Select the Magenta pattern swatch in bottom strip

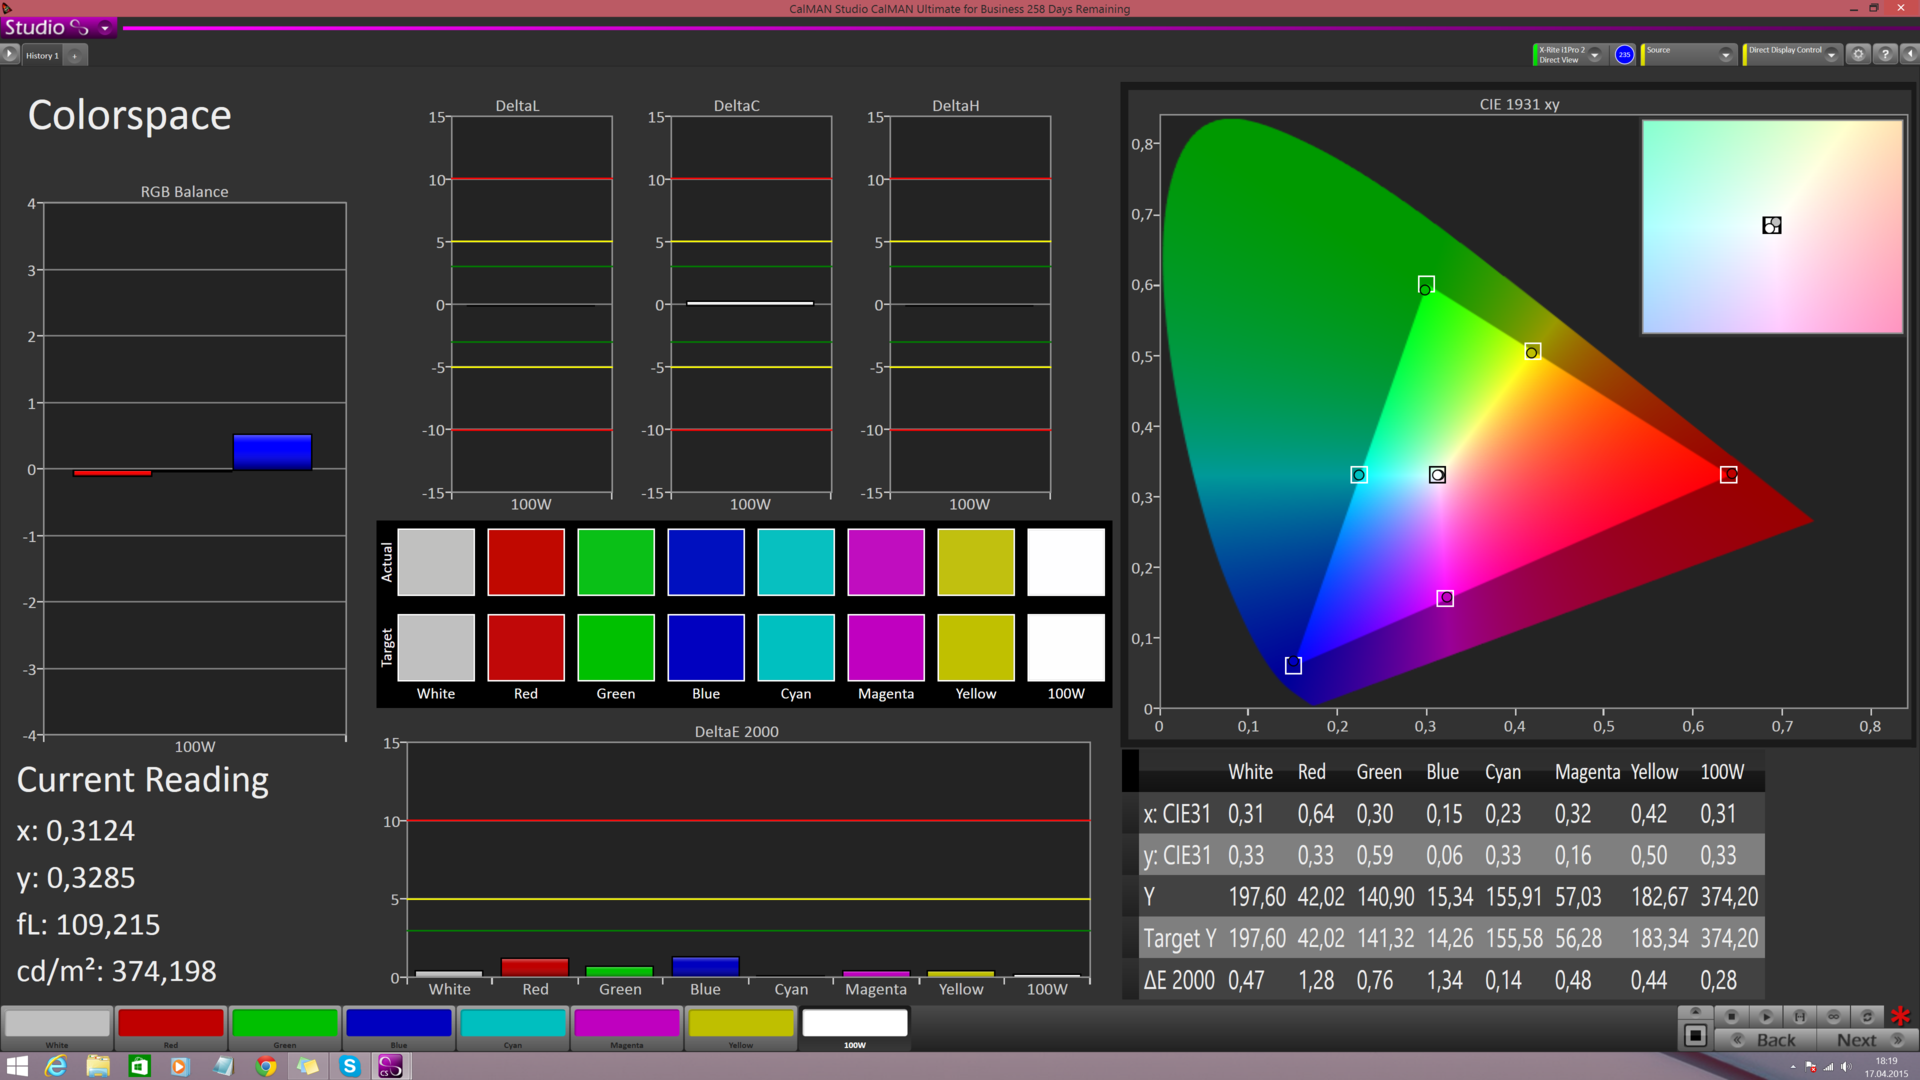[627, 1024]
